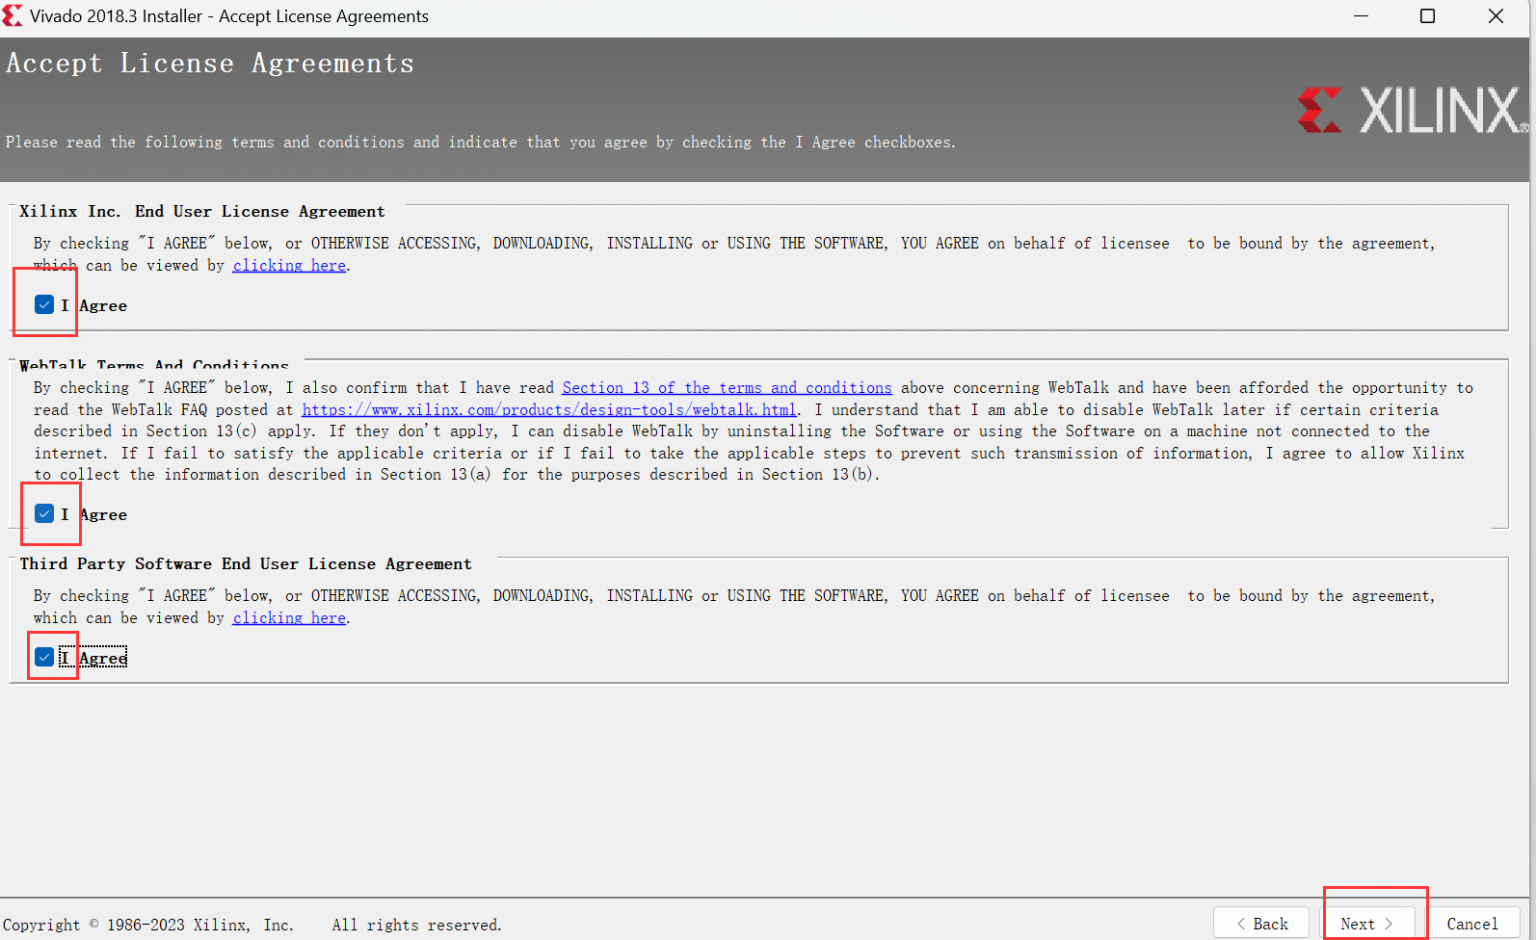This screenshot has width=1536, height=940.
Task: Go Back to the previous installer page
Action: coord(1262,923)
